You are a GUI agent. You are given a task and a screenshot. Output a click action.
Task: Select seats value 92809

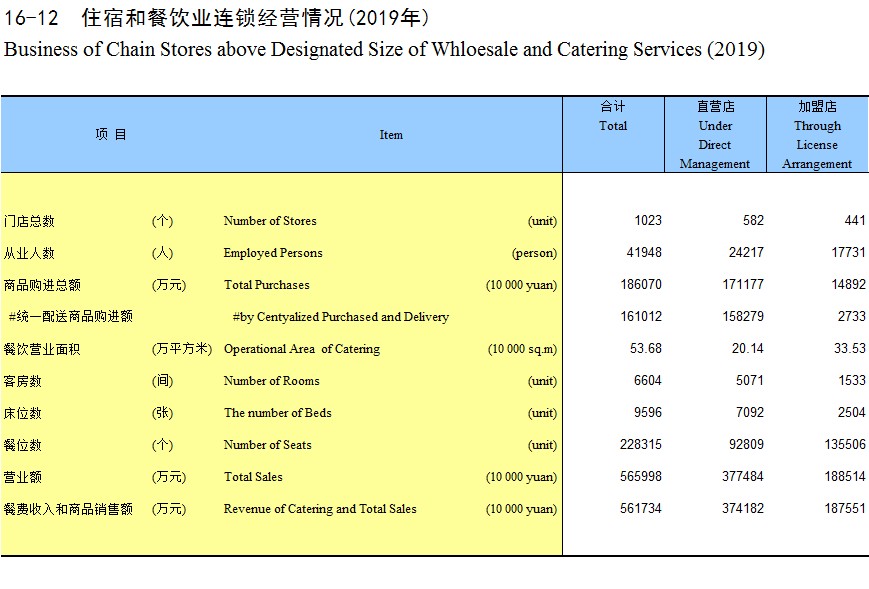(746, 444)
